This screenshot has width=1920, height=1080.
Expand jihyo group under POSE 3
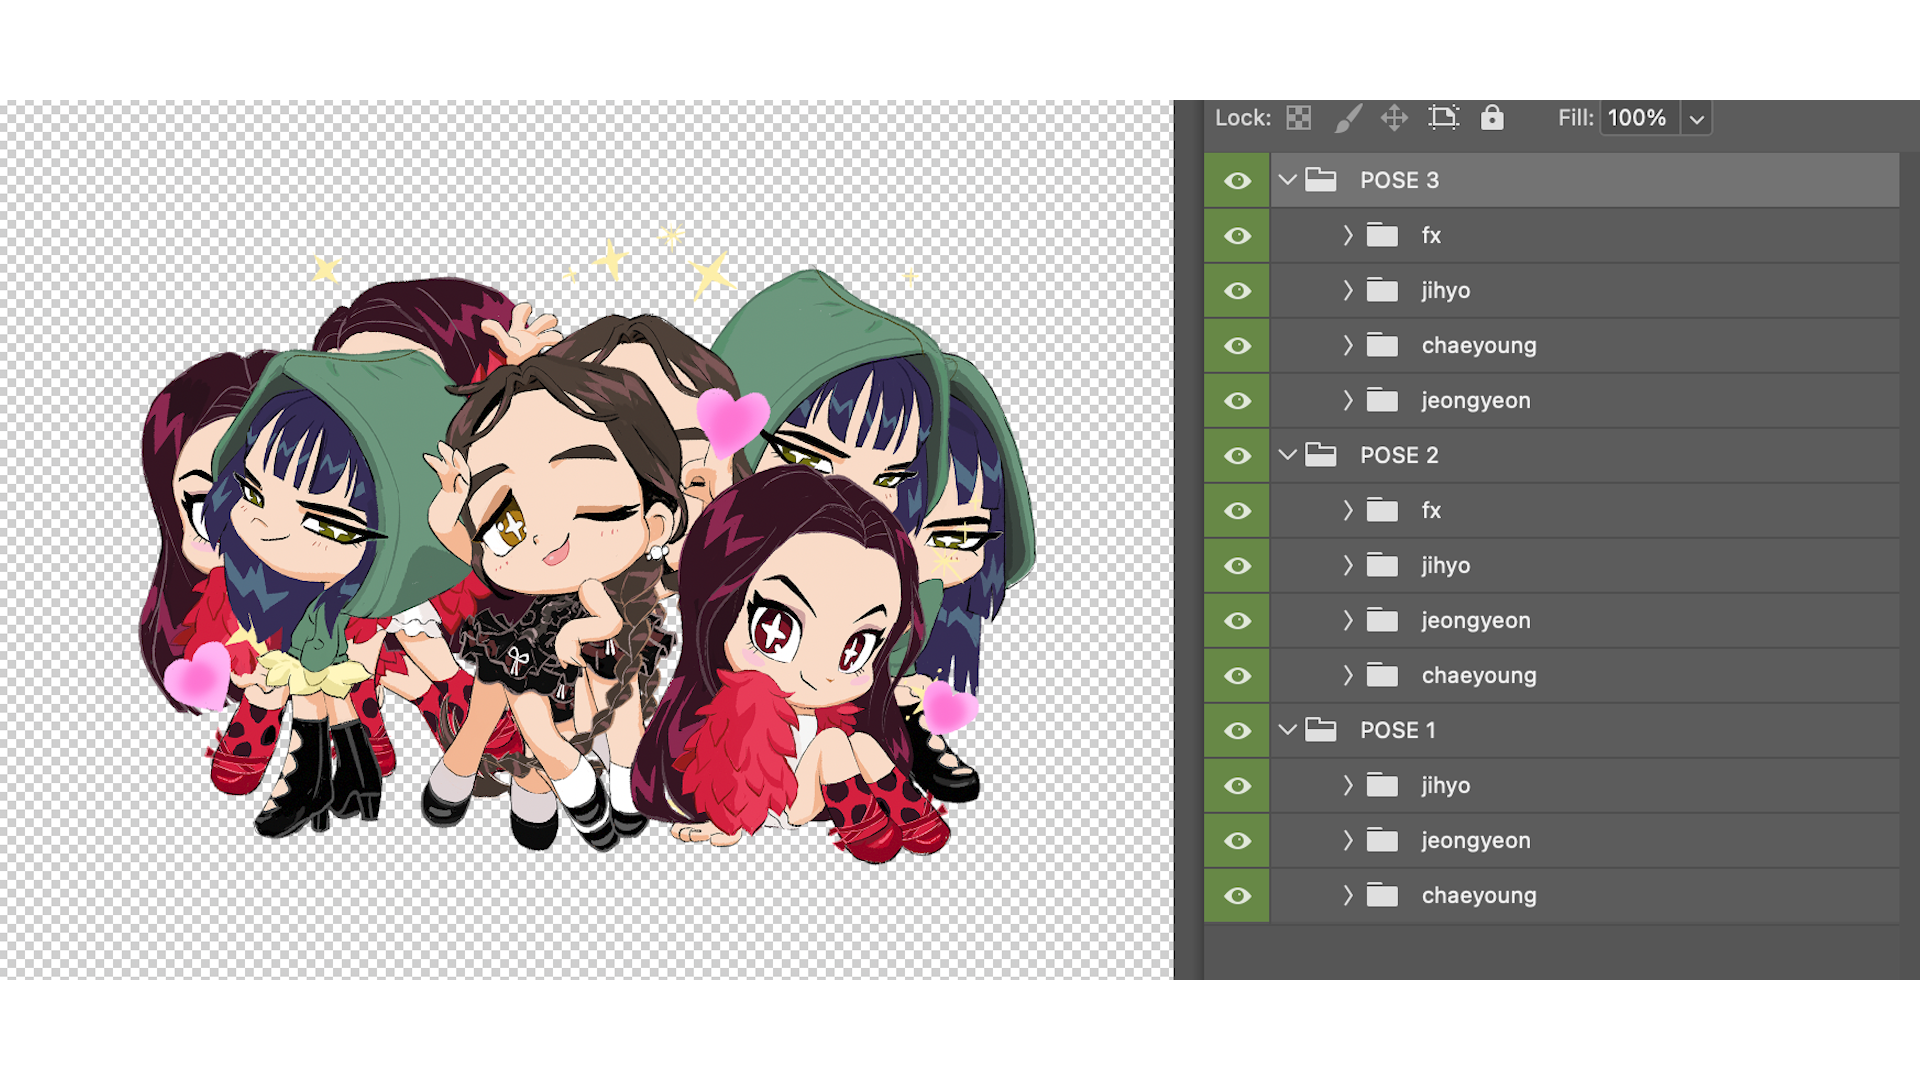click(x=1347, y=290)
